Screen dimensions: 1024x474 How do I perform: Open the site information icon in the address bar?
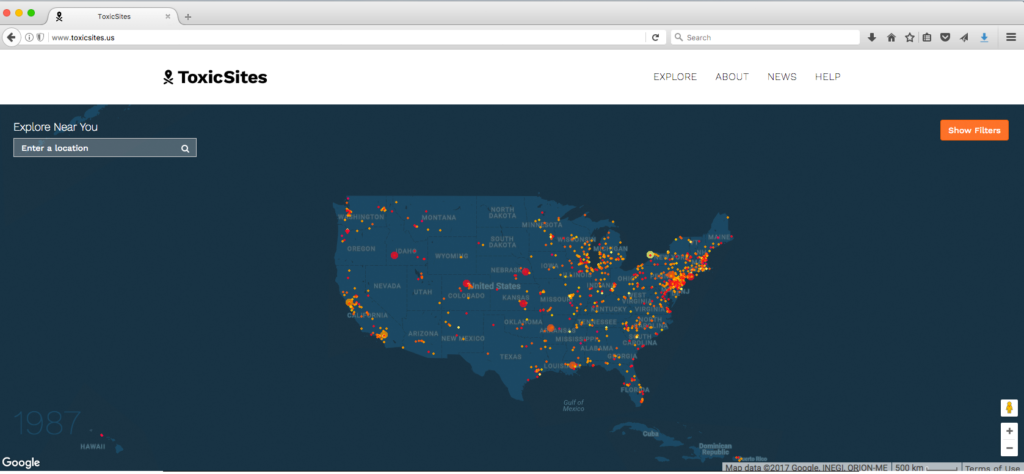[29, 38]
